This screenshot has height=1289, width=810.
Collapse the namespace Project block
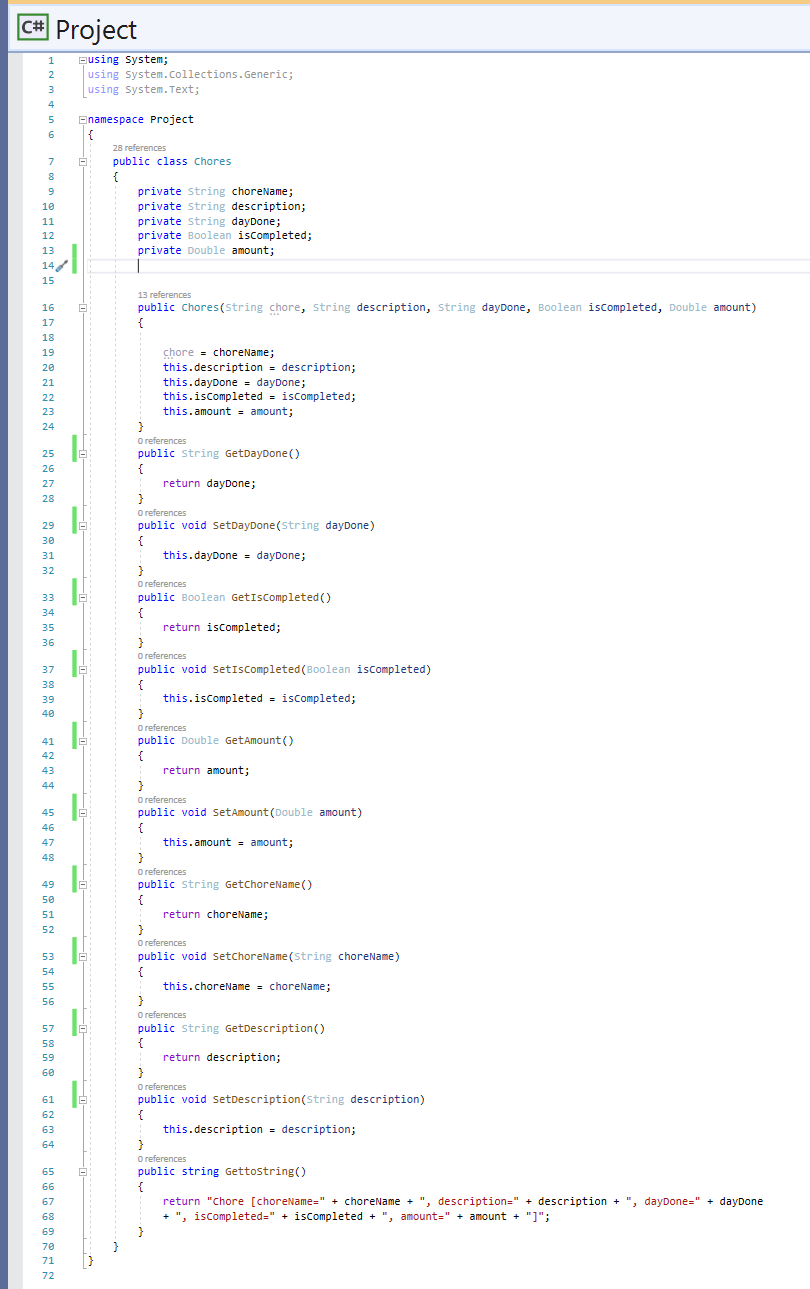pyautogui.click(x=82, y=119)
